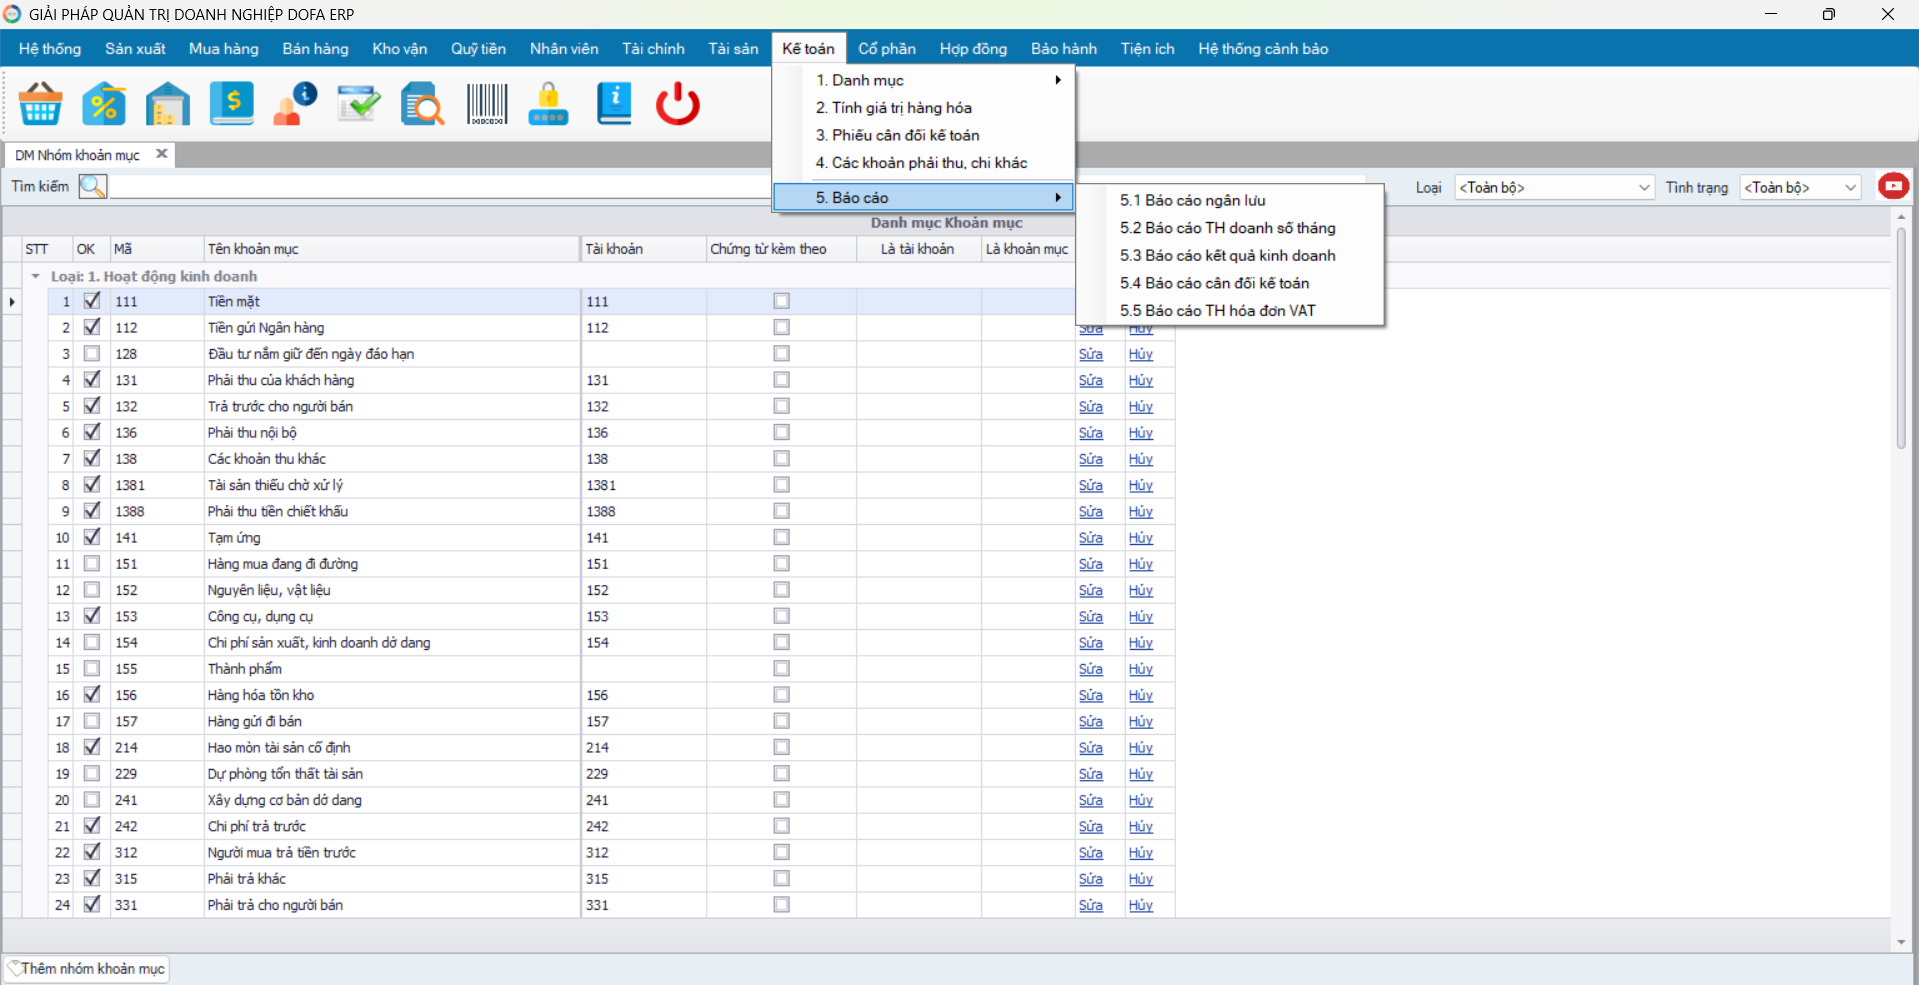
Task: Select 5.3 Báo cáo kết quả kinh doanh
Action: (1227, 255)
